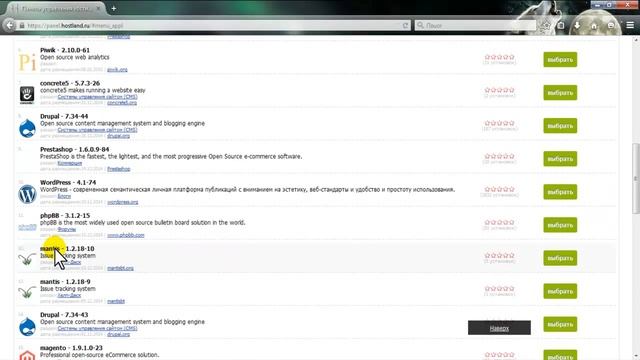Open the phpBB Форумы category link

click(x=67, y=229)
